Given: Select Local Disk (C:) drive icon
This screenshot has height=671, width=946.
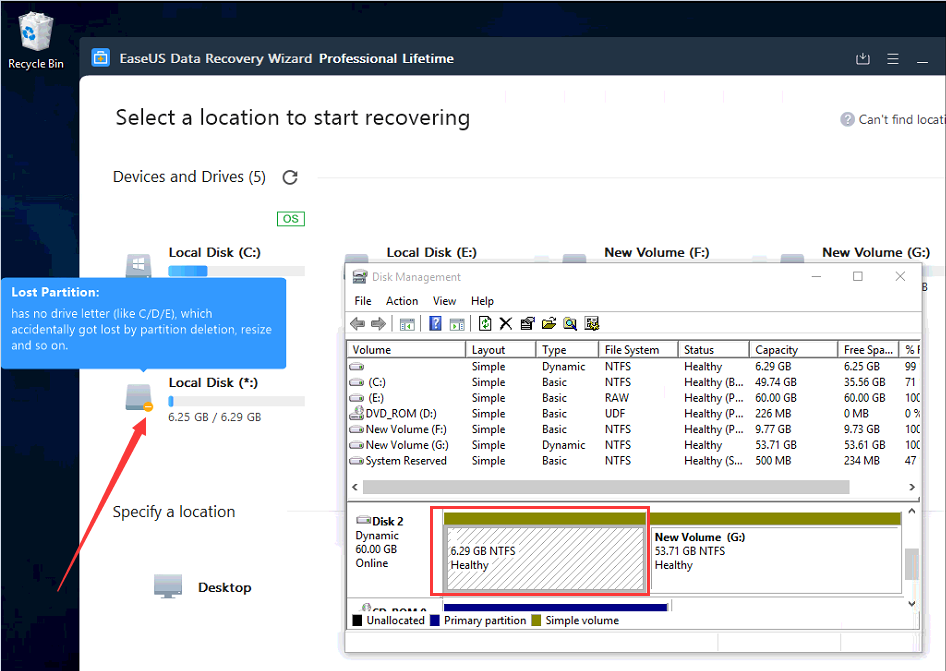Looking at the screenshot, I should pyautogui.click(x=138, y=264).
